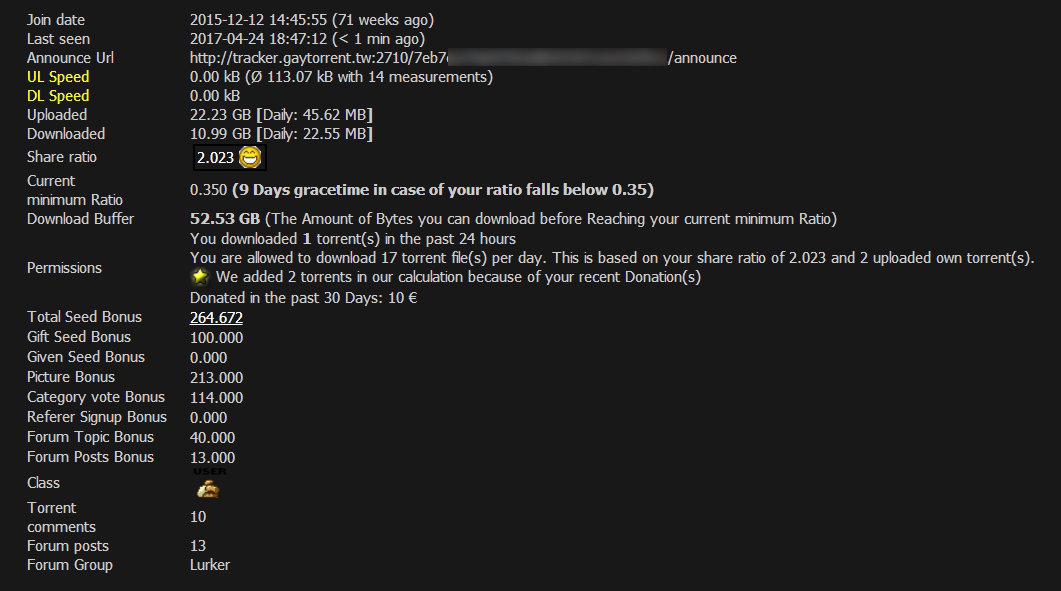Click the smiley icon beside share ratio

tap(250, 157)
